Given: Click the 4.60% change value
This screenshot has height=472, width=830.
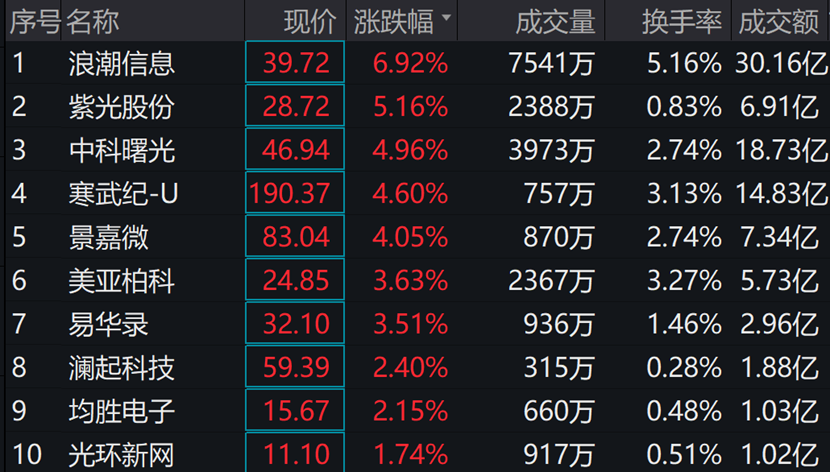Looking at the screenshot, I should [410, 194].
